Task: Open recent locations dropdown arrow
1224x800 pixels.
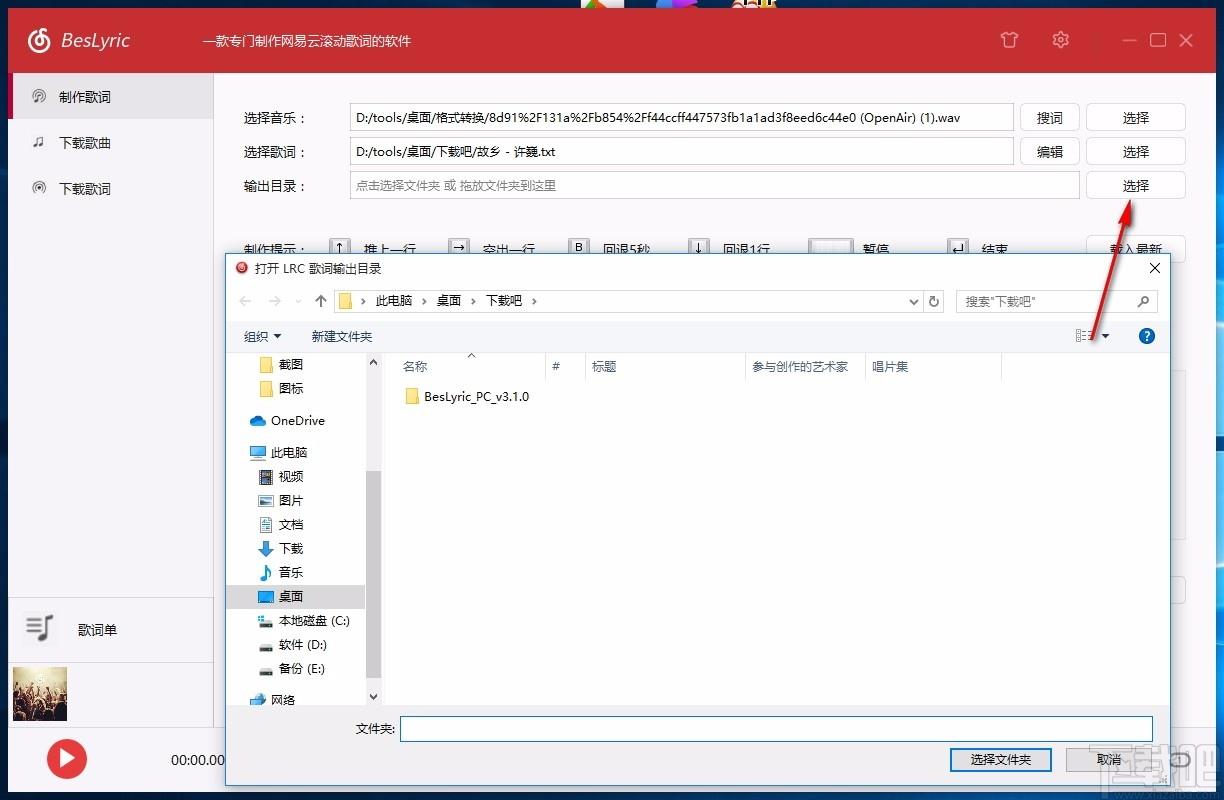Action: point(299,301)
